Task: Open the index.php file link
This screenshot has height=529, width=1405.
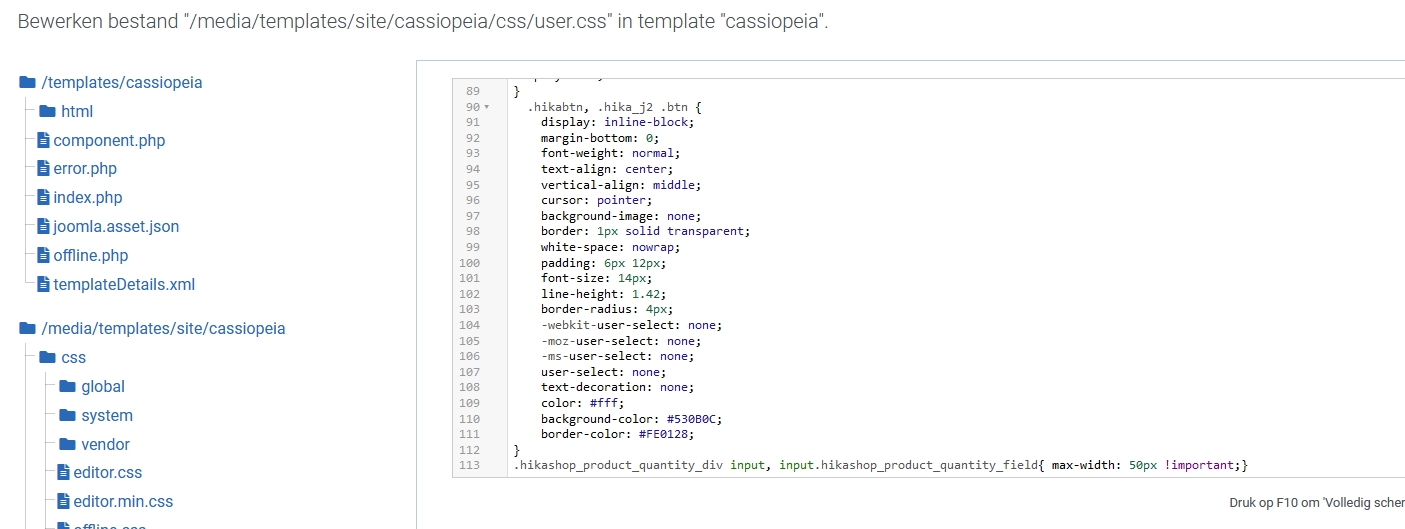Action: coord(88,197)
